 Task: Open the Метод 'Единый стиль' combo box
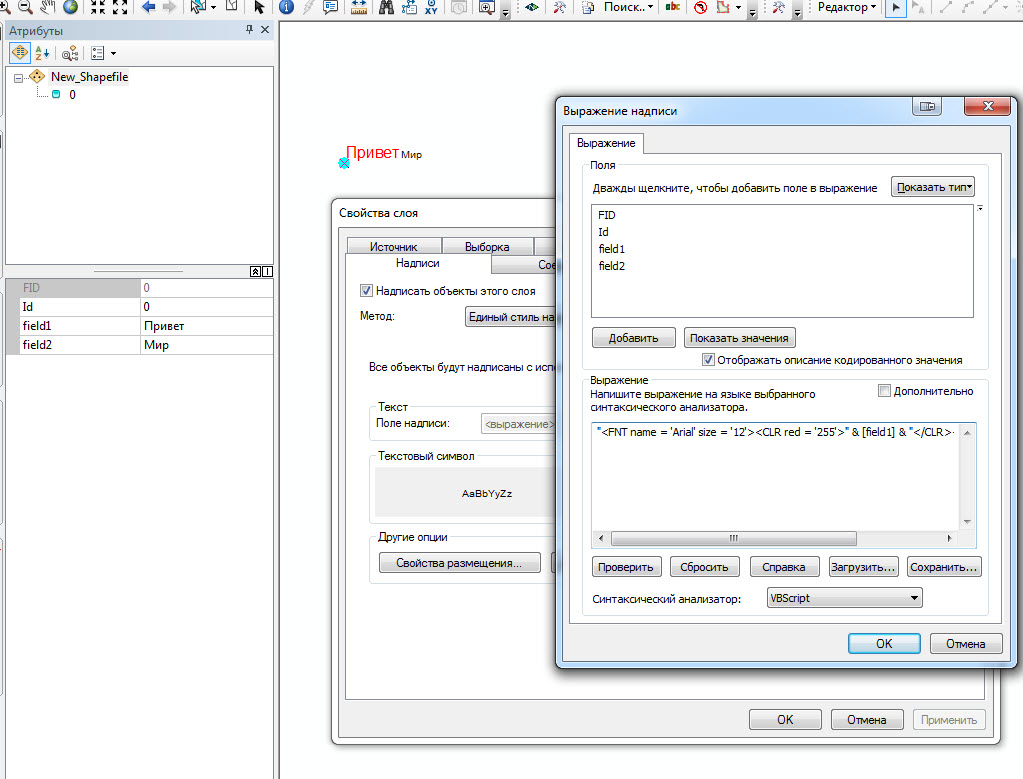pos(510,316)
